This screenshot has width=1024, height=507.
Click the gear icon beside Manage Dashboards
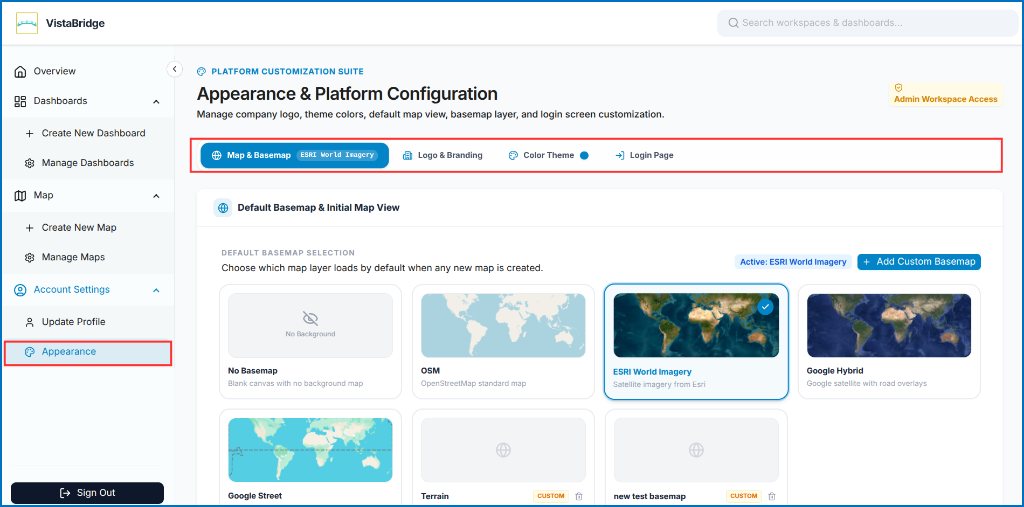click(x=29, y=163)
